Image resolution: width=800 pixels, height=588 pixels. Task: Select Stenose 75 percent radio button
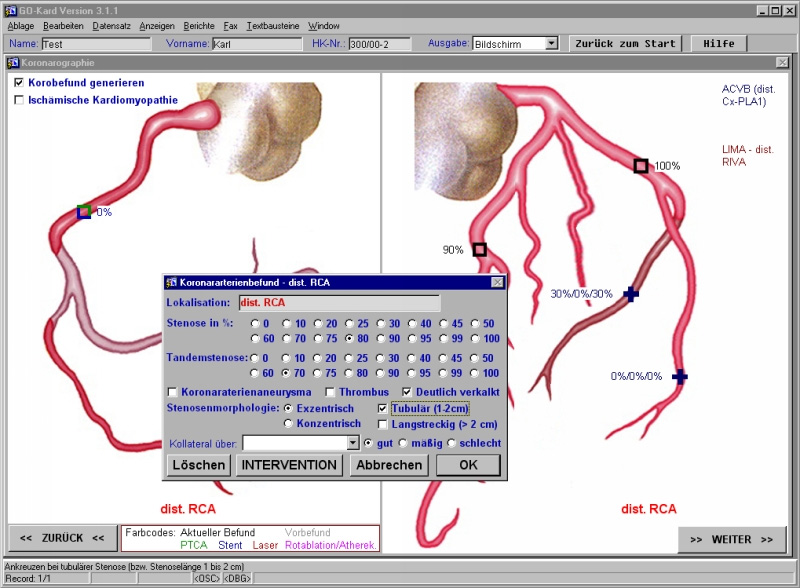click(318, 338)
